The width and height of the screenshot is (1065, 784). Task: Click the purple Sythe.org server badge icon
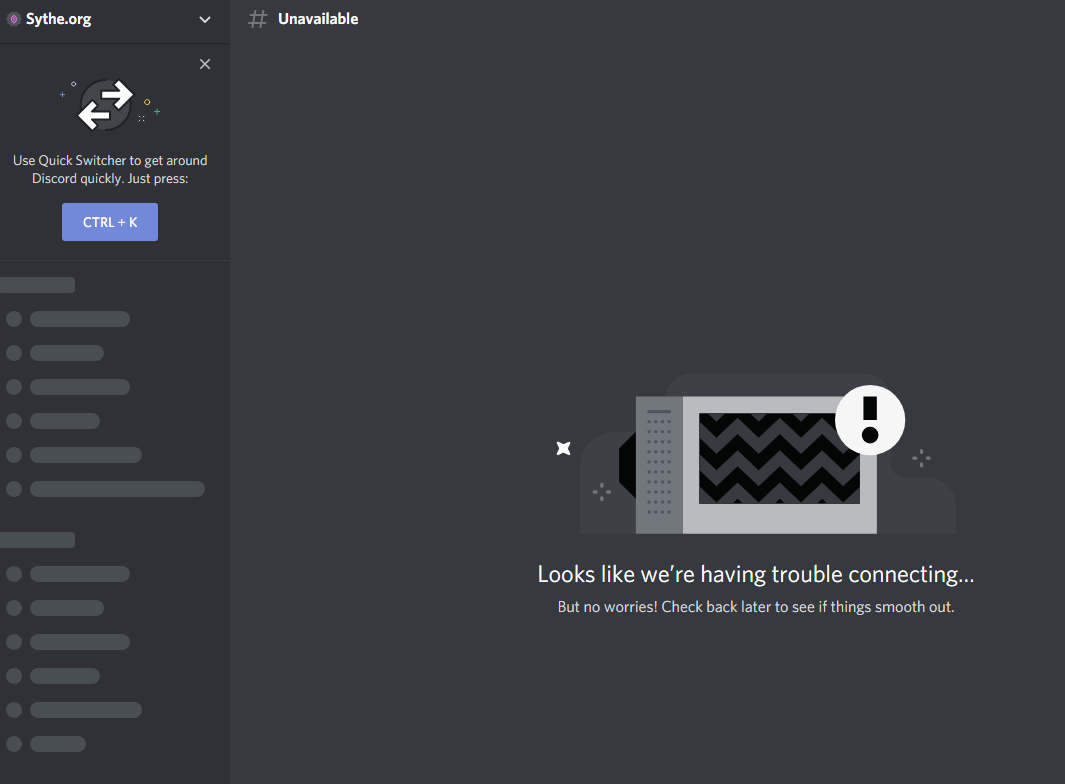coord(13,20)
